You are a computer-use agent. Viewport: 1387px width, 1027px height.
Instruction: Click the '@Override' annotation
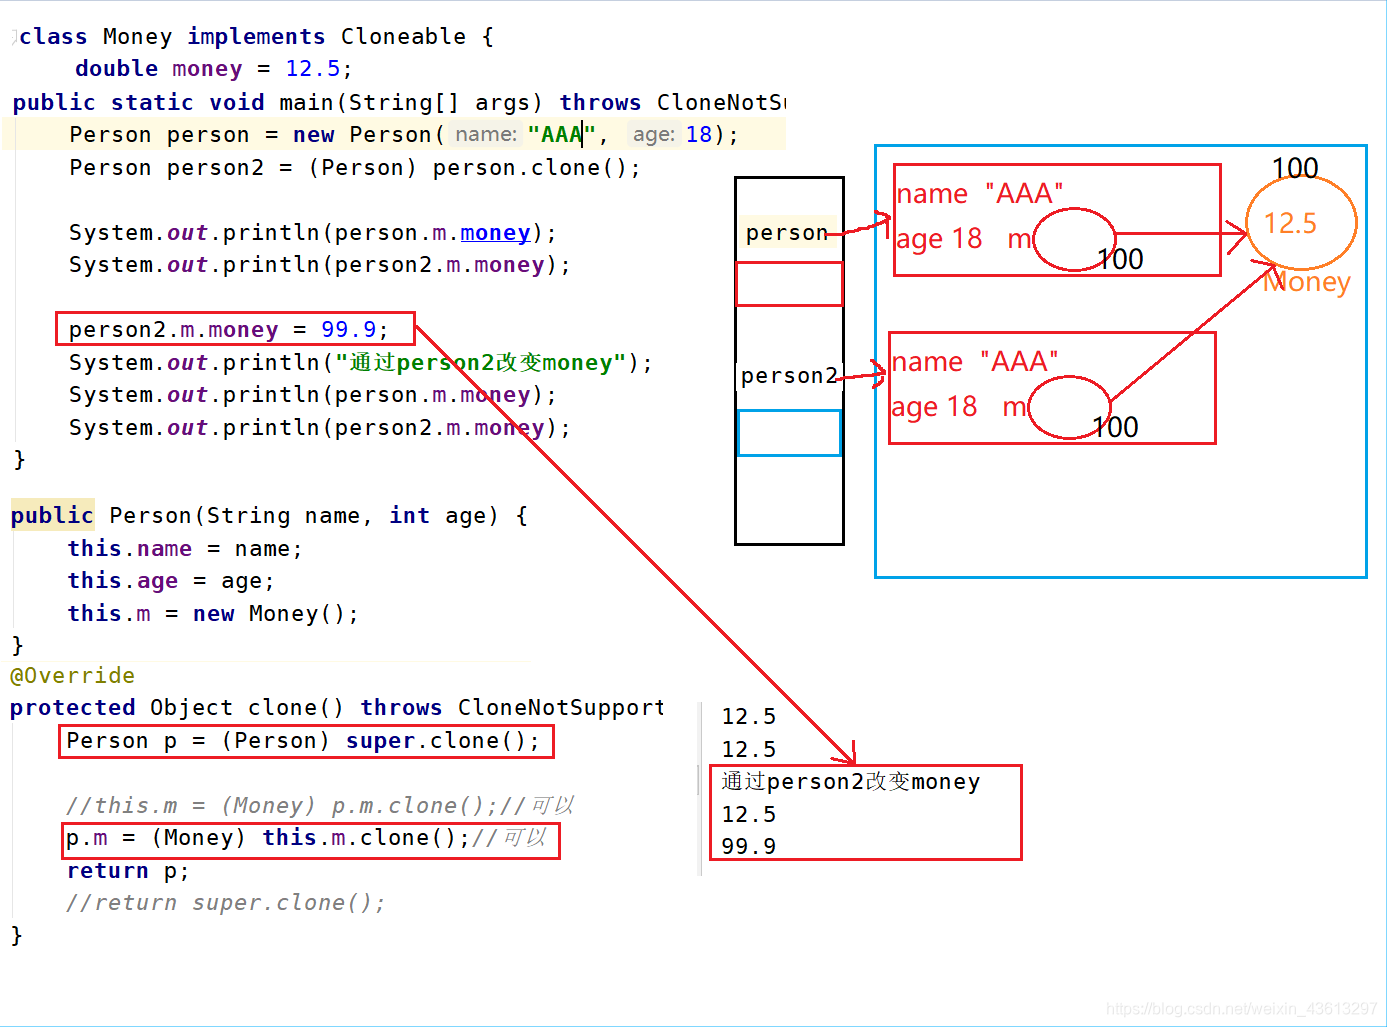point(72,676)
